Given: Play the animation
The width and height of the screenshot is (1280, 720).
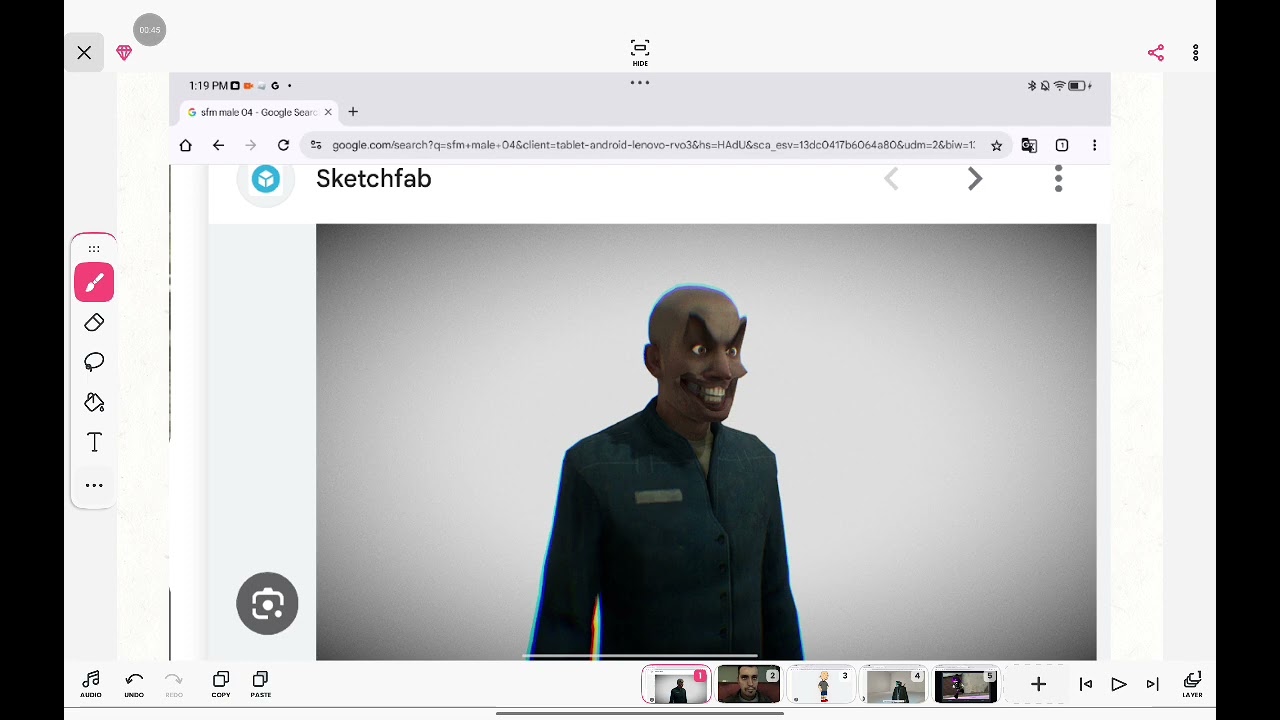Looking at the screenshot, I should (x=1119, y=684).
